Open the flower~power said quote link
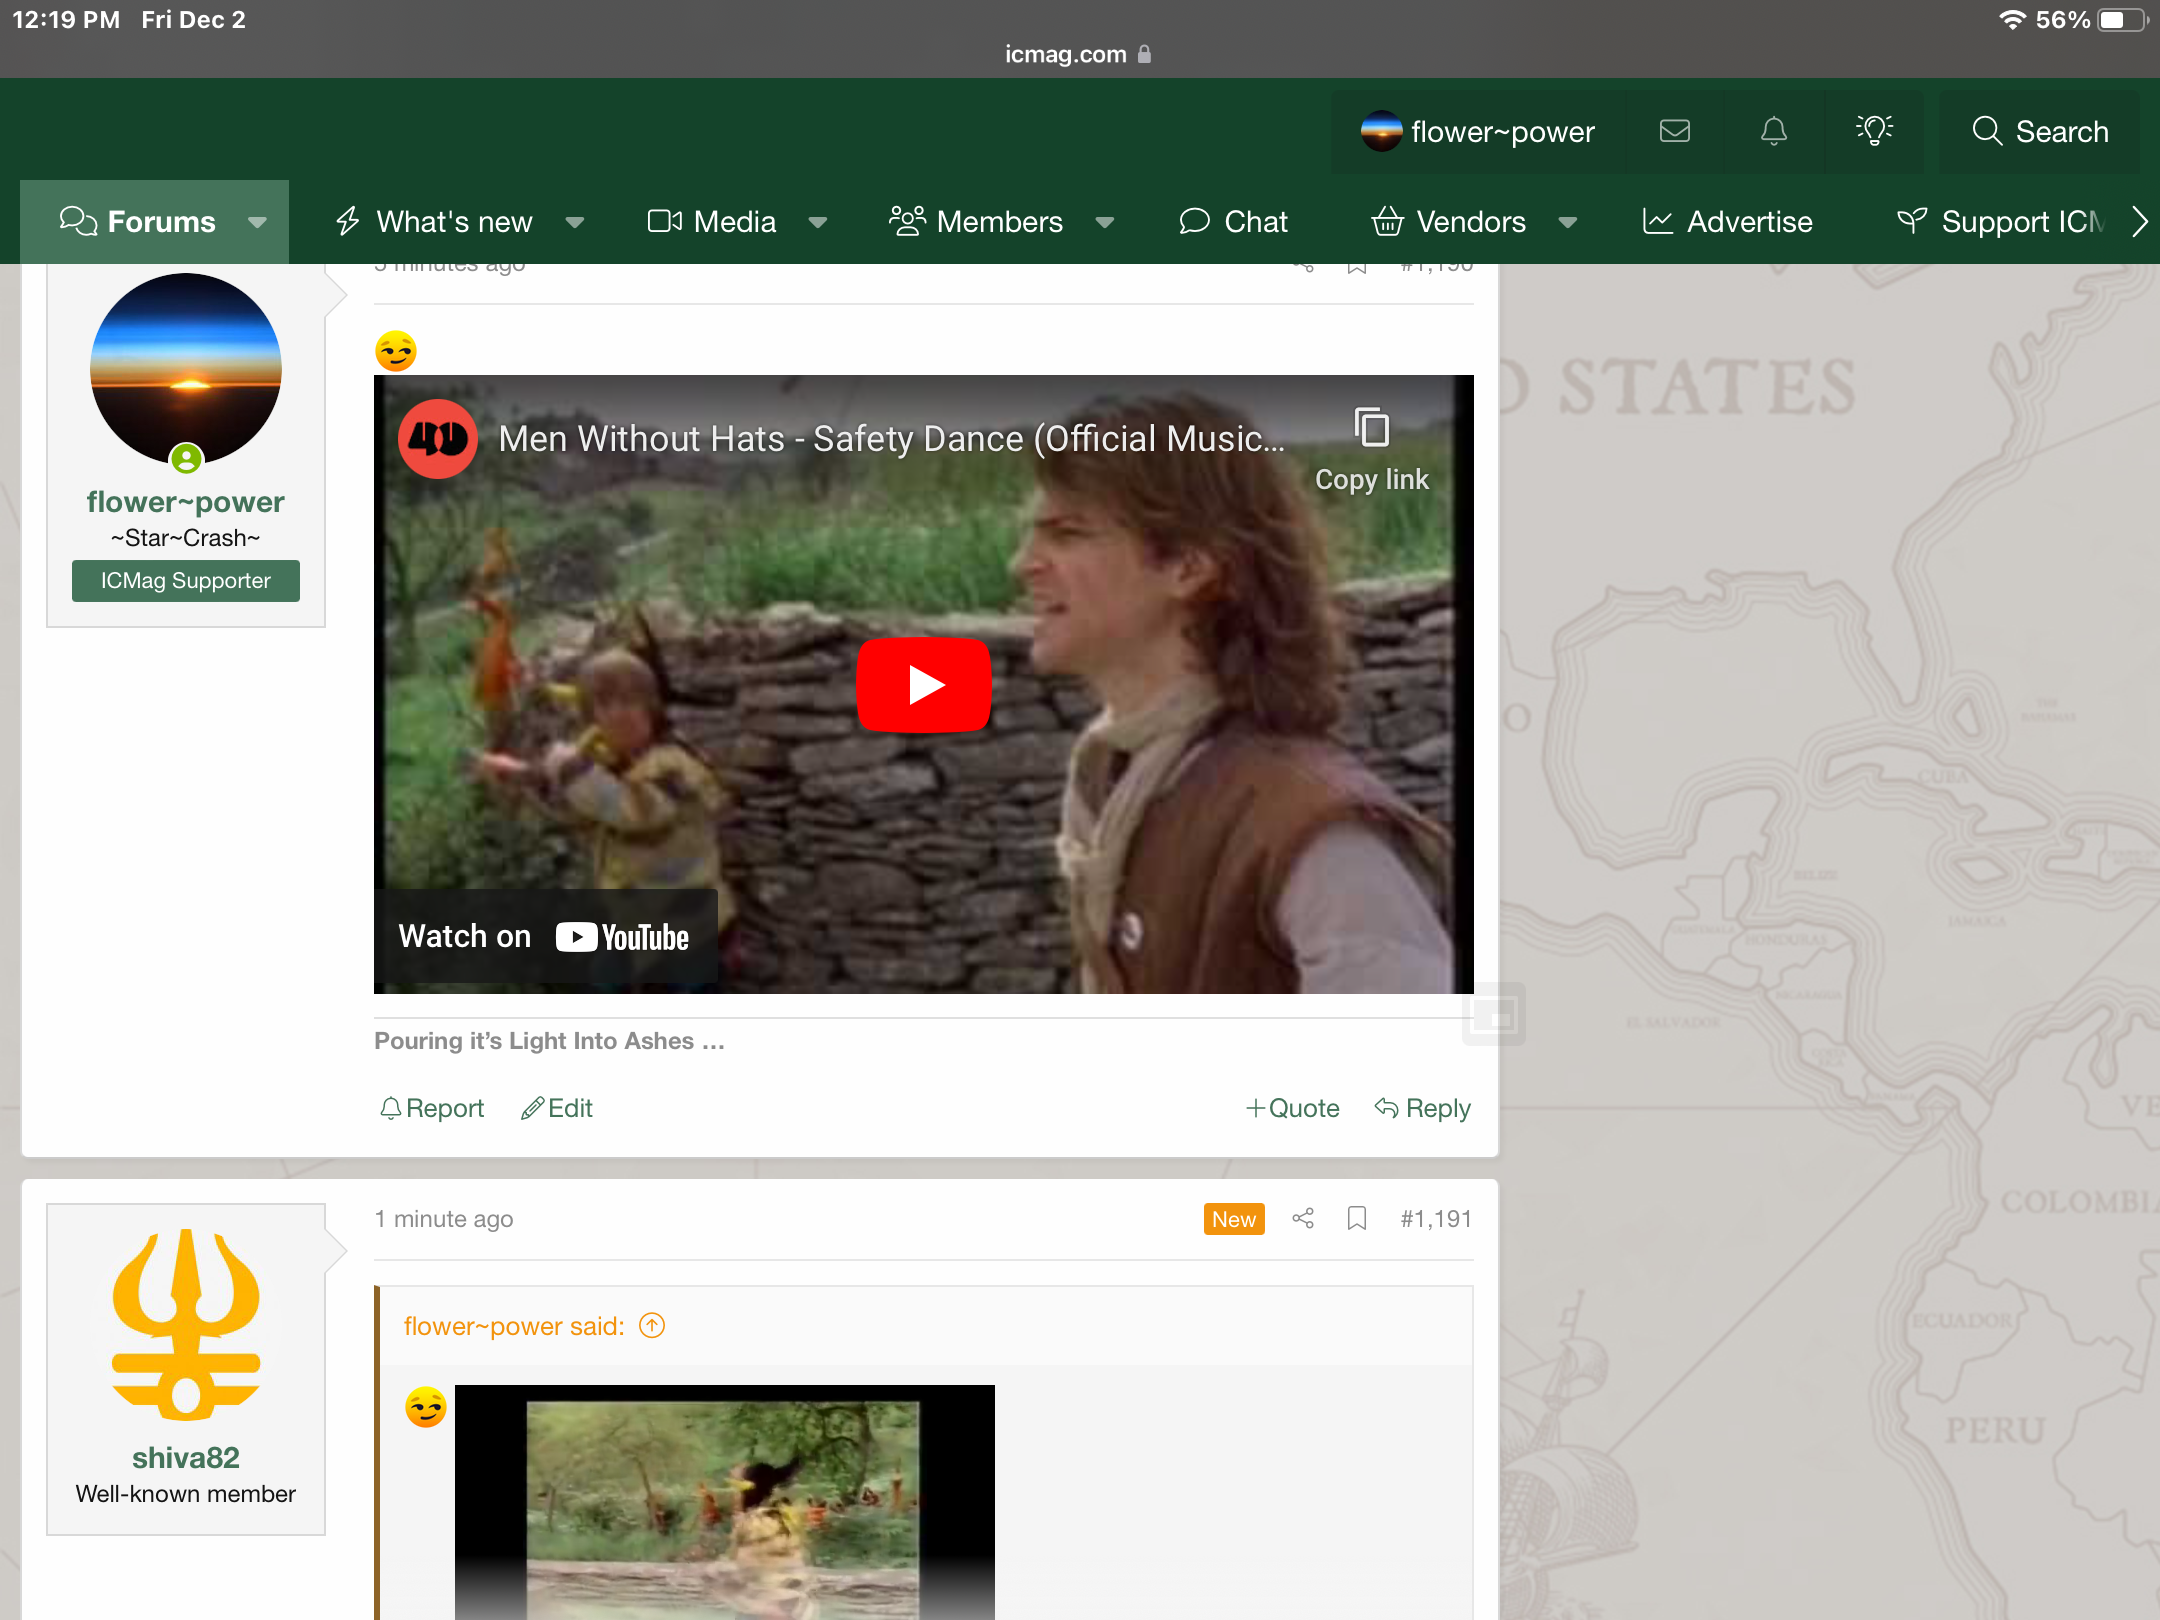This screenshot has width=2160, height=1620. click(x=514, y=1326)
